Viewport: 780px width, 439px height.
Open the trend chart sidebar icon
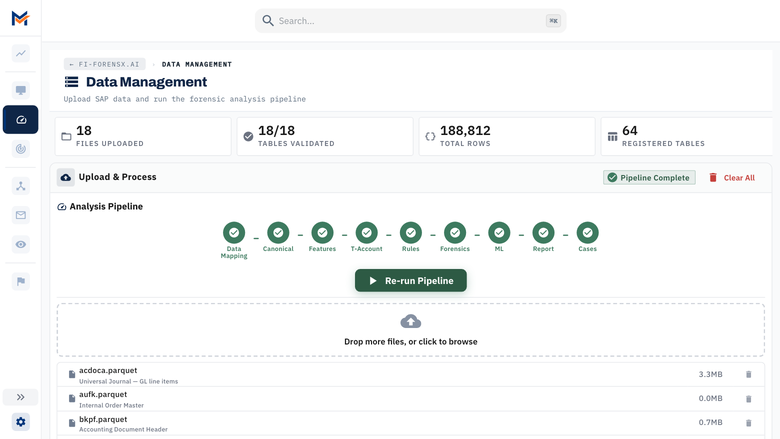pyautogui.click(x=20, y=53)
